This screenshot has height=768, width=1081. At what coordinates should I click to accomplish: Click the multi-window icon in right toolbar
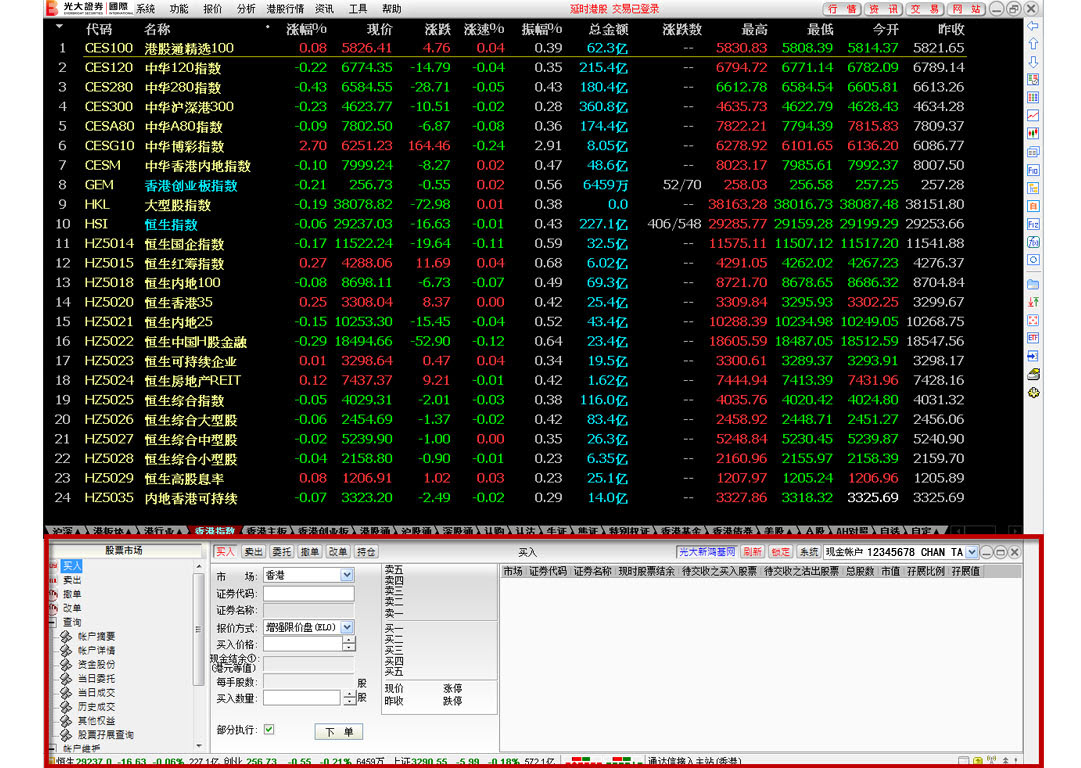coord(1033,152)
